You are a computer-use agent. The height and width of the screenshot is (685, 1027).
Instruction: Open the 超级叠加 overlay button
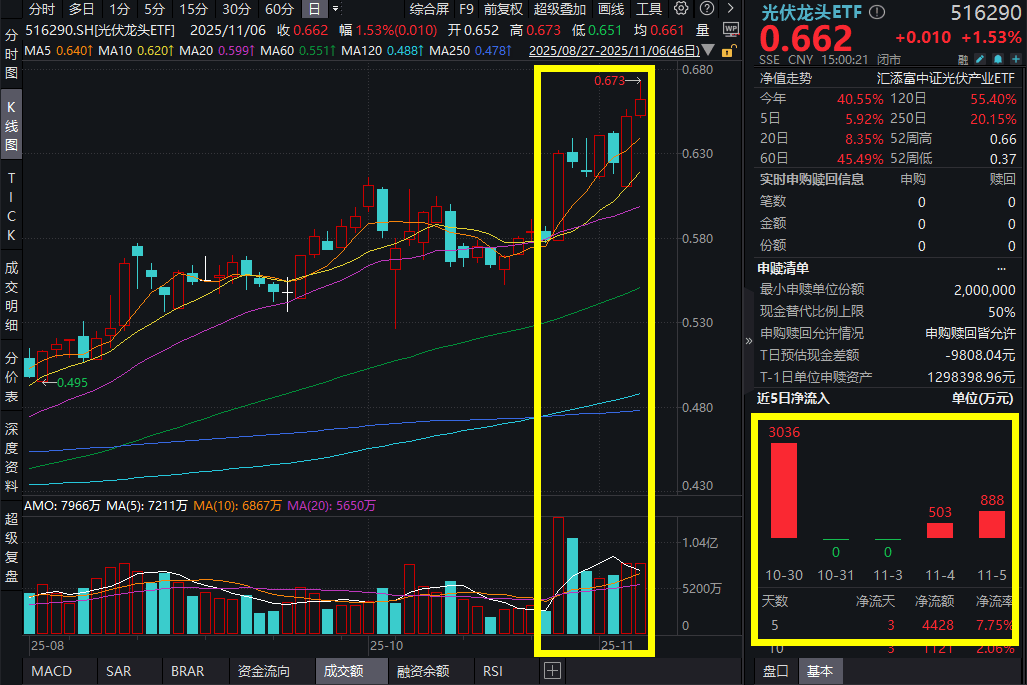(559, 9)
